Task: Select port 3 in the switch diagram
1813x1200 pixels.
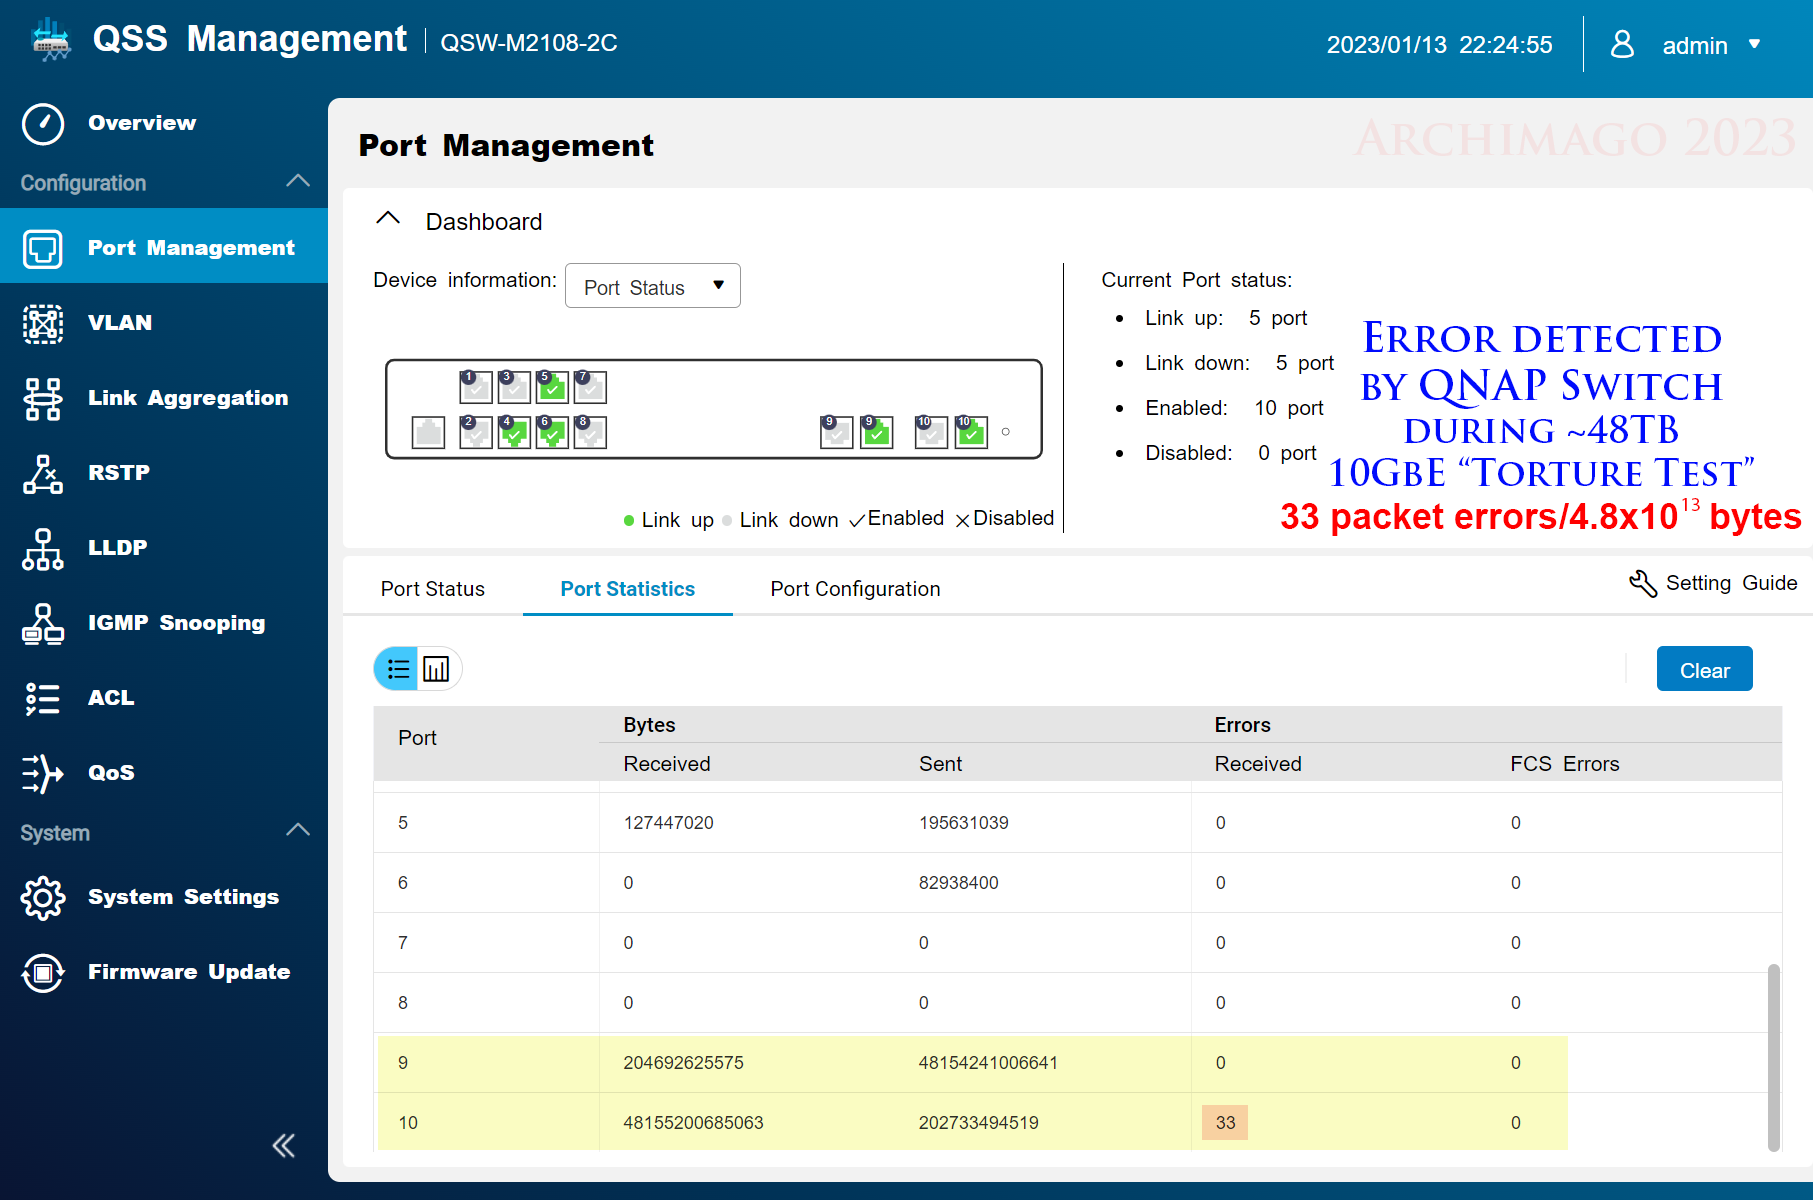Action: coord(514,386)
